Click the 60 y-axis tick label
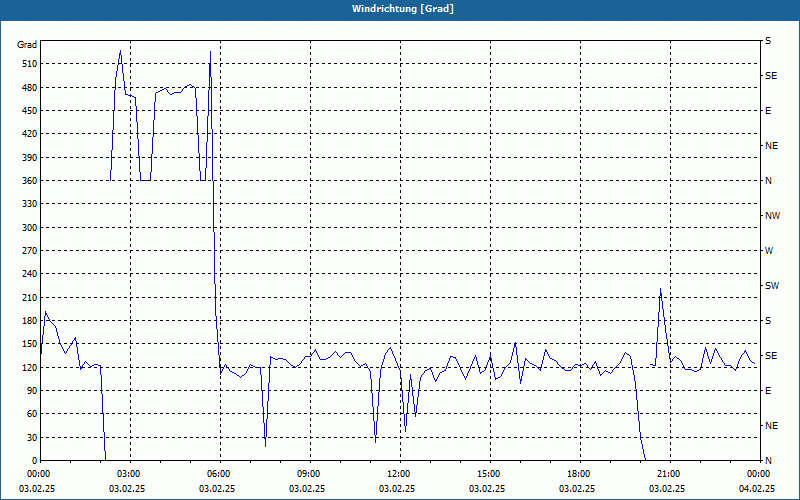Viewport: 800px width, 500px height. pyautogui.click(x=32, y=414)
